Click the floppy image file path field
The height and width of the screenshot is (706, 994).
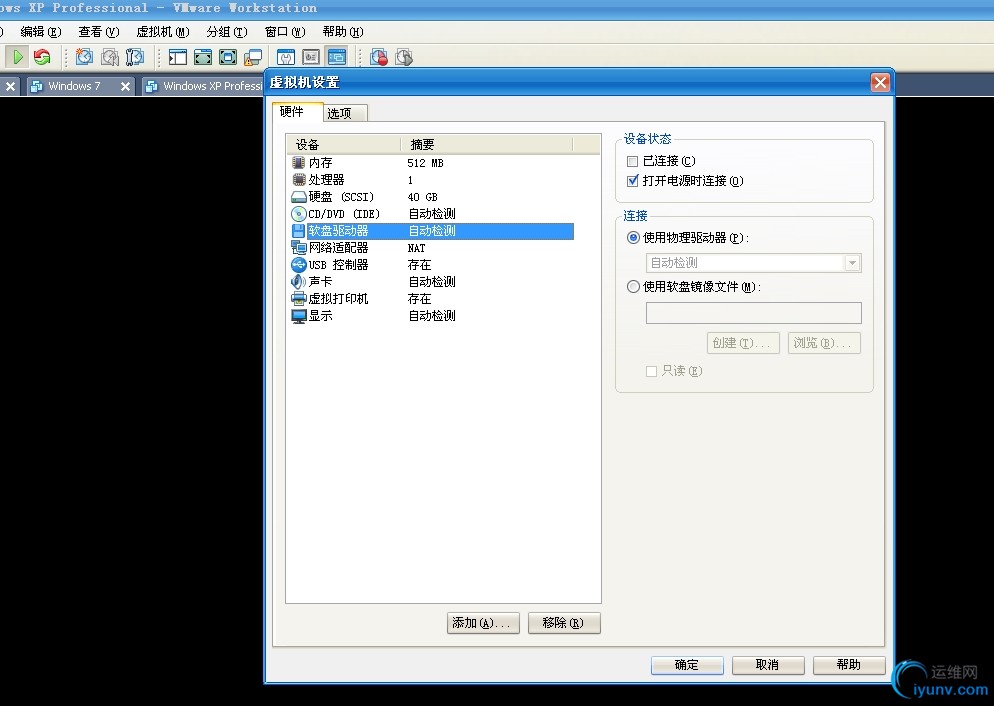click(753, 313)
